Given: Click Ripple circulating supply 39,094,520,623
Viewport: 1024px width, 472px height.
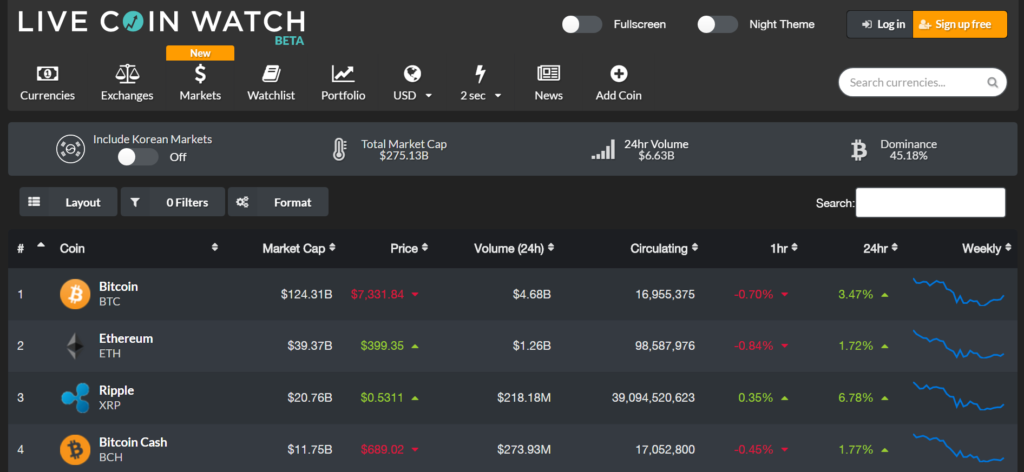Looking at the screenshot, I should 654,398.
